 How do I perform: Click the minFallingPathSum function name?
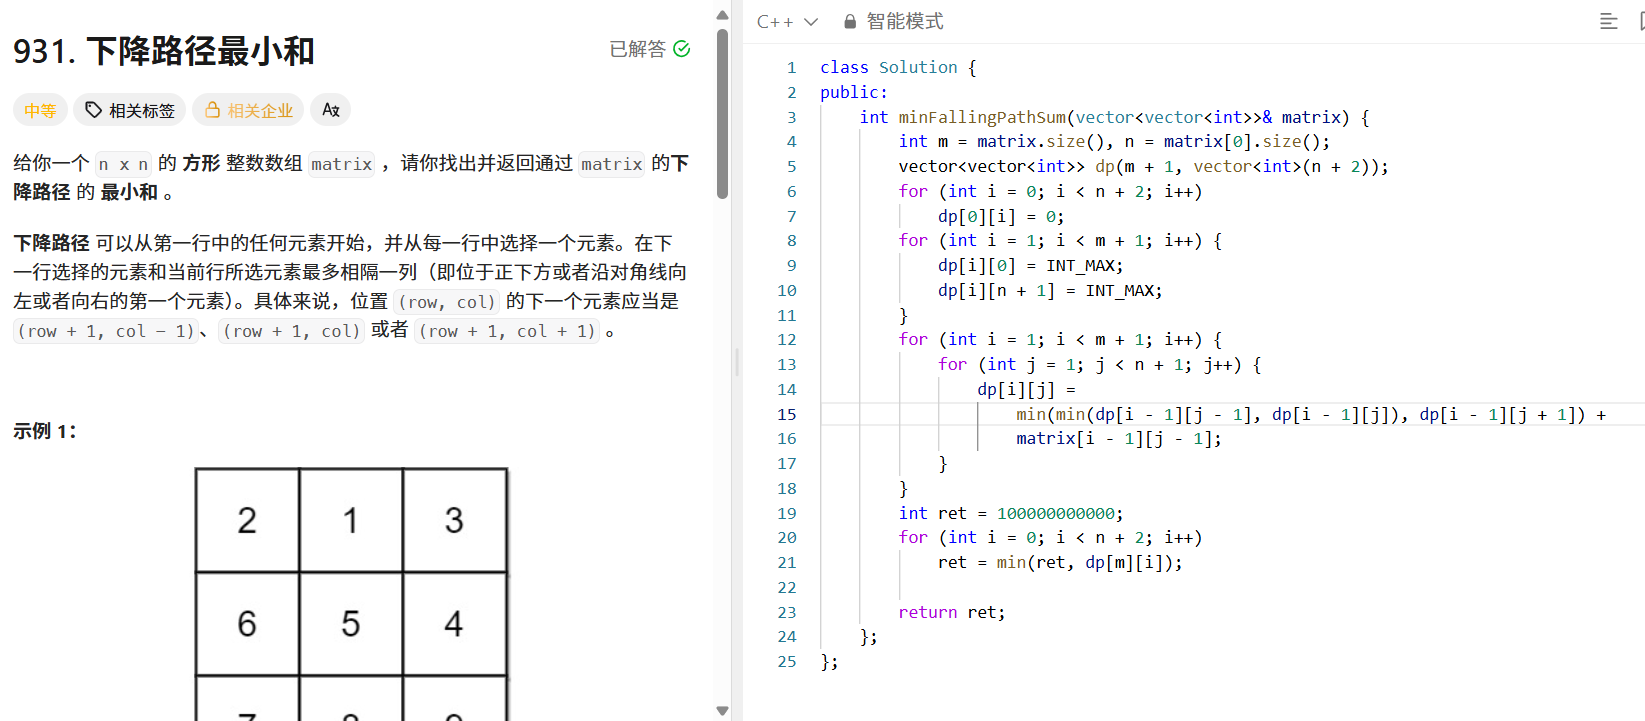(982, 117)
